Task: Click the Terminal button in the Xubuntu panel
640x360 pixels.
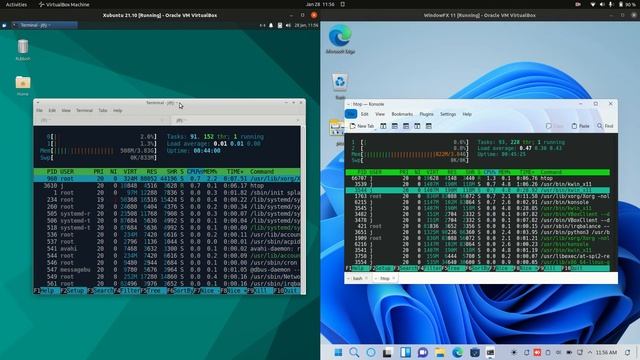Action: 44,25
